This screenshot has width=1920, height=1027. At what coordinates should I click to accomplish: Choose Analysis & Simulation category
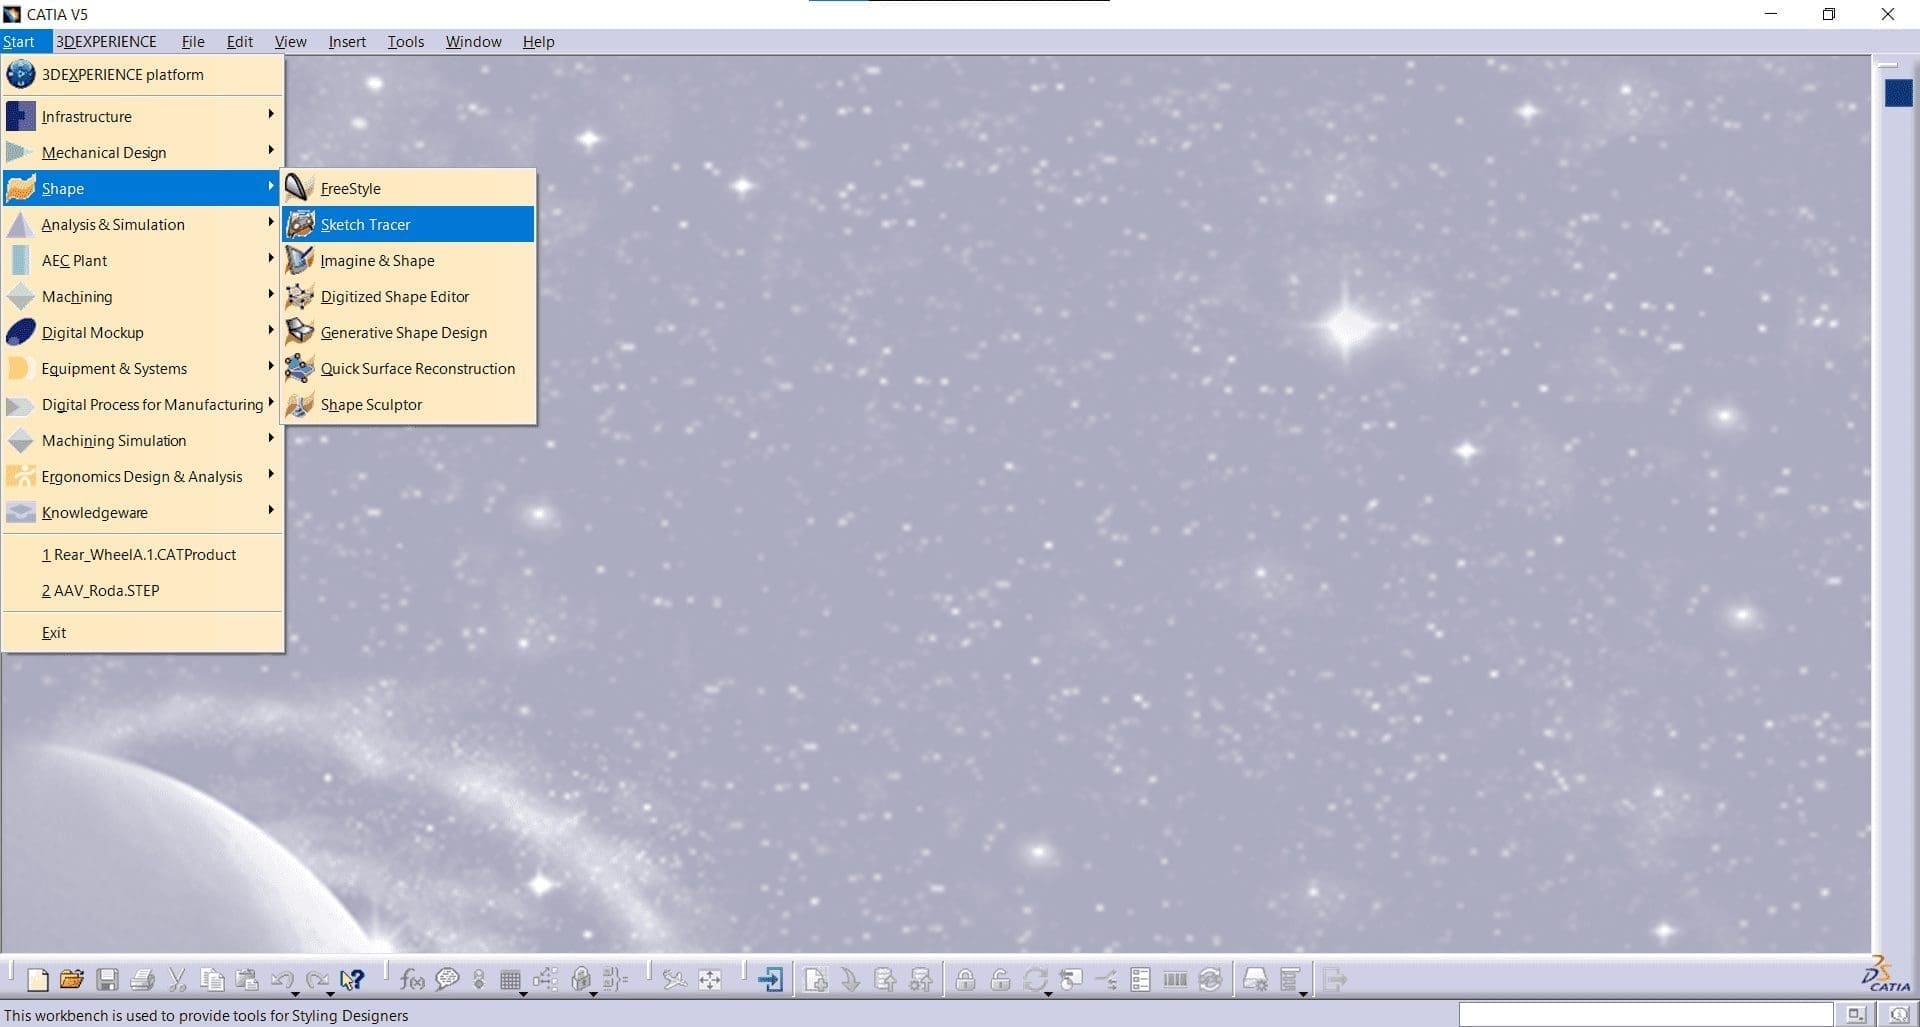(x=142, y=224)
